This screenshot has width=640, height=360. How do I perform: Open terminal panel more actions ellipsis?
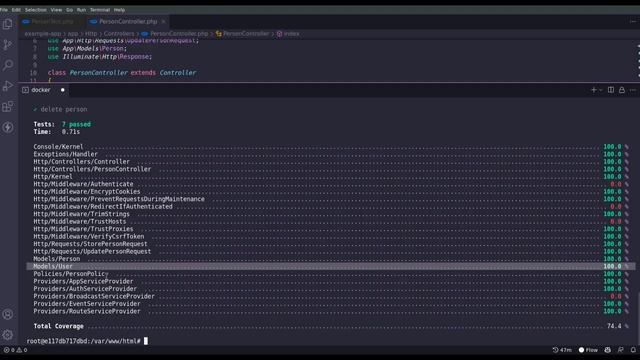pos(633,90)
